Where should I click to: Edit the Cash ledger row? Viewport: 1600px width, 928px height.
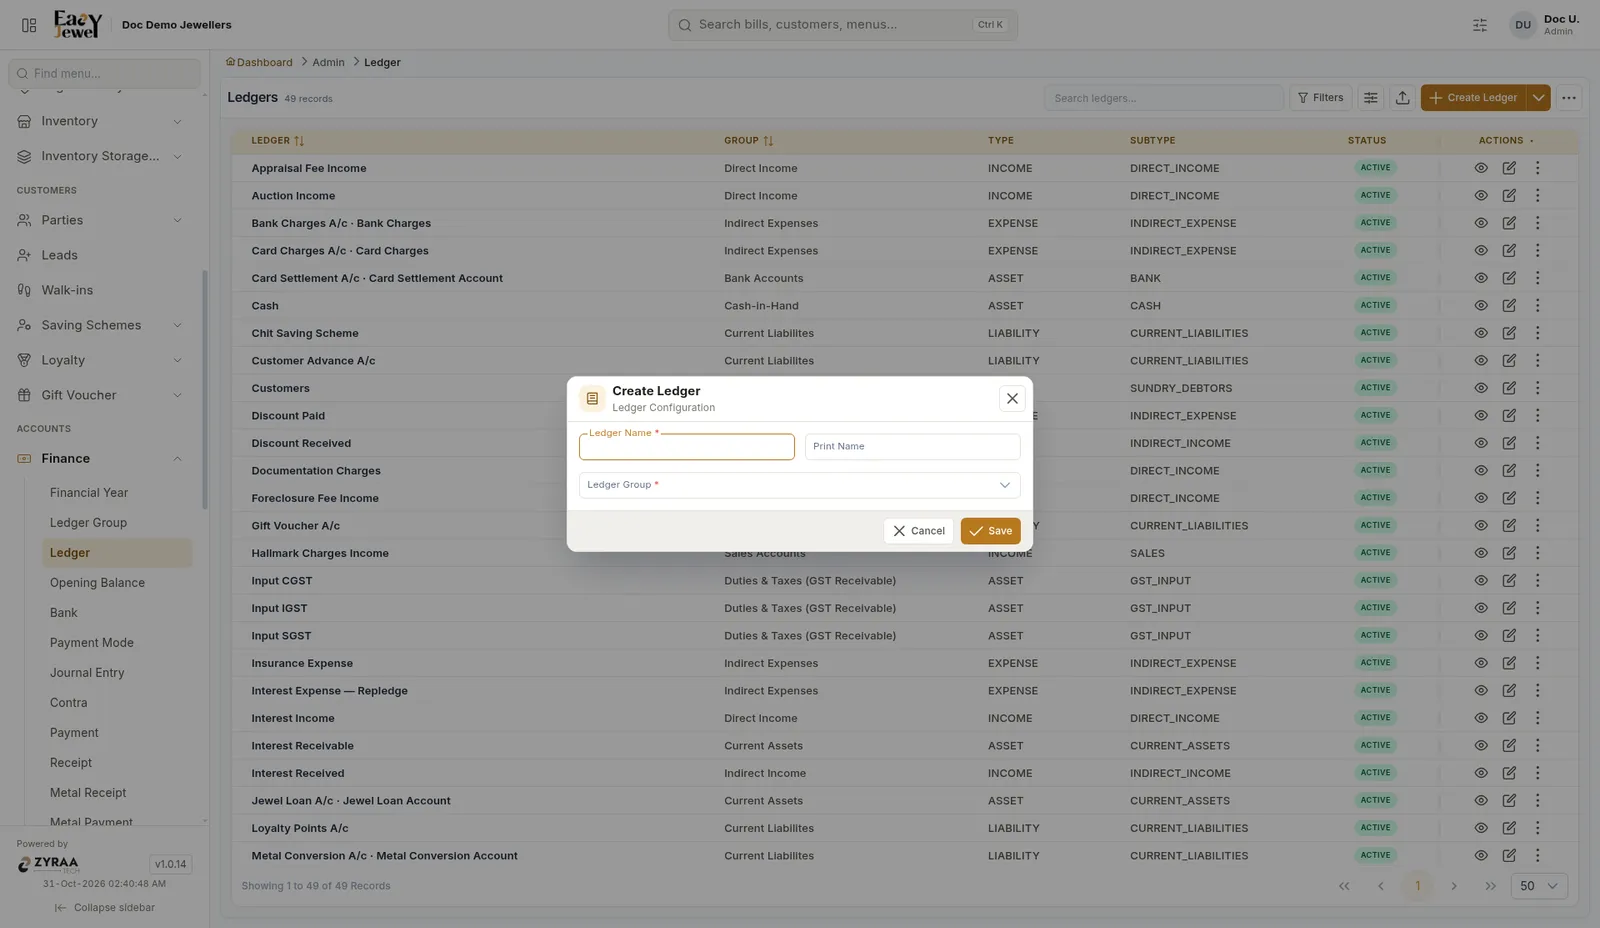[1509, 306]
